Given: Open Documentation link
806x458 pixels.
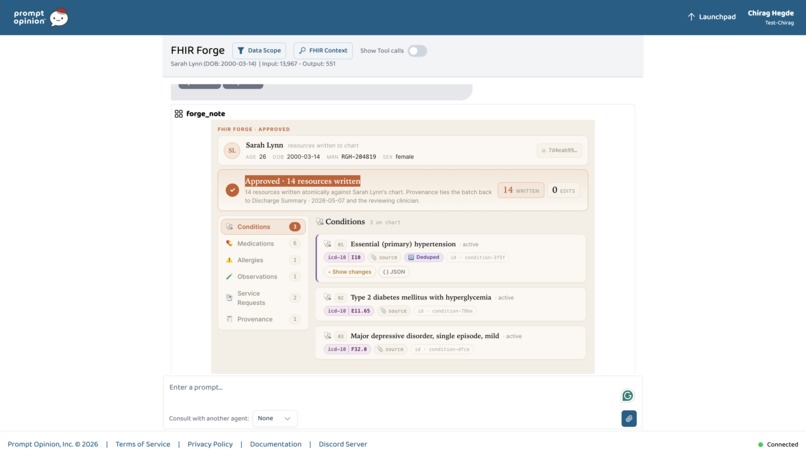Looking at the screenshot, I should (x=276, y=444).
